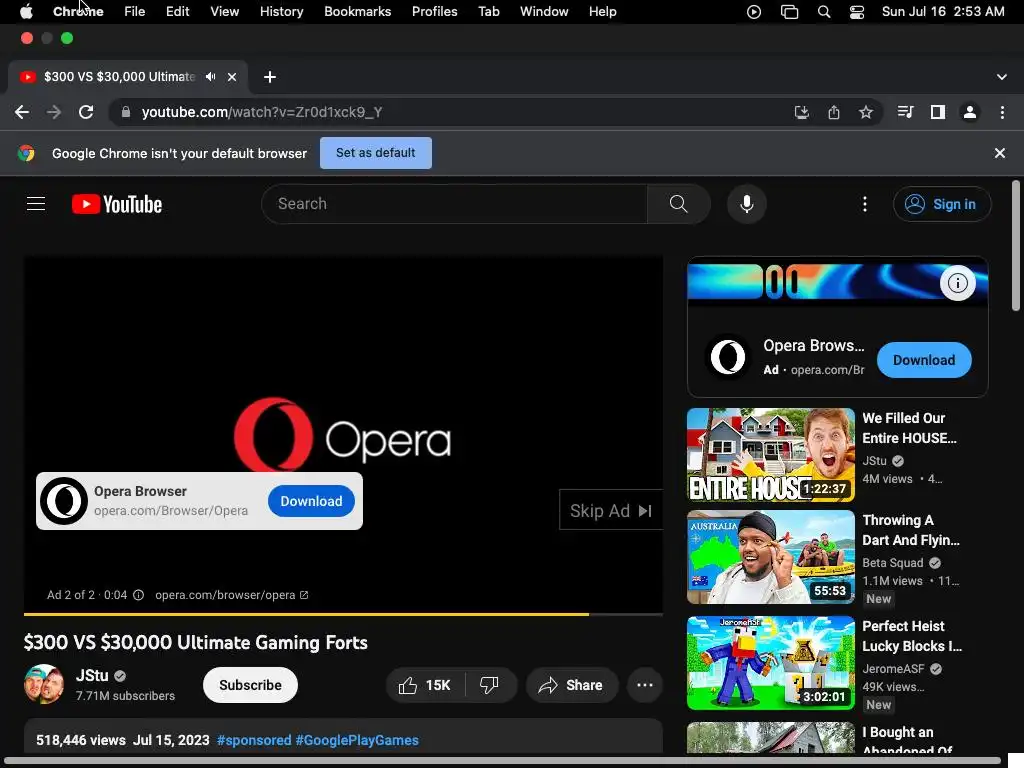Viewport: 1024px width, 768px height.
Task: Expand the tab search dropdown arrow
Action: pos(1002,77)
